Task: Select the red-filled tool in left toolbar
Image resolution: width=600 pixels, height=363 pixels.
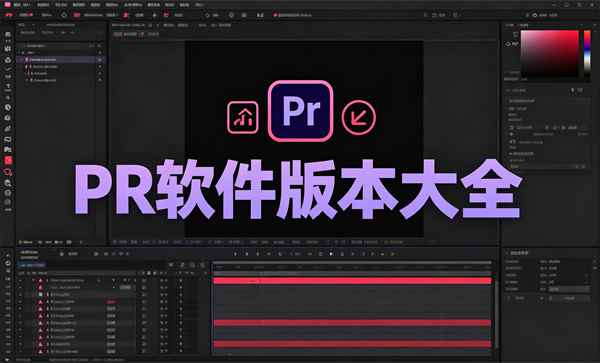Action: point(8,160)
